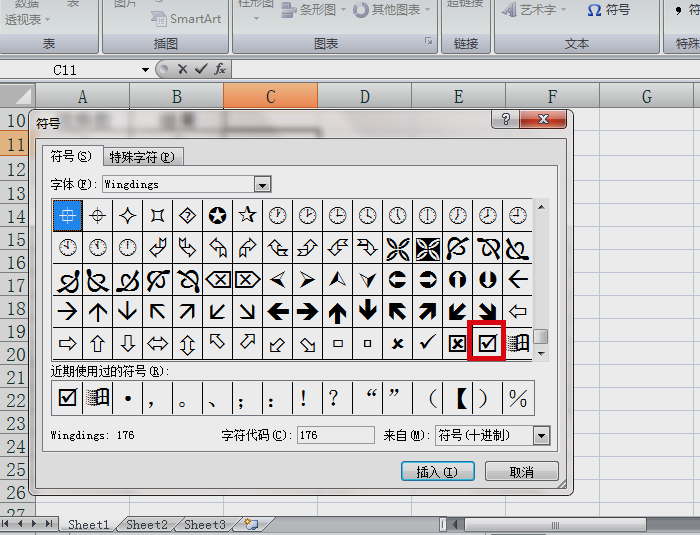Select the white star in black circle symbol
The image size is (700, 535).
[x=217, y=214]
